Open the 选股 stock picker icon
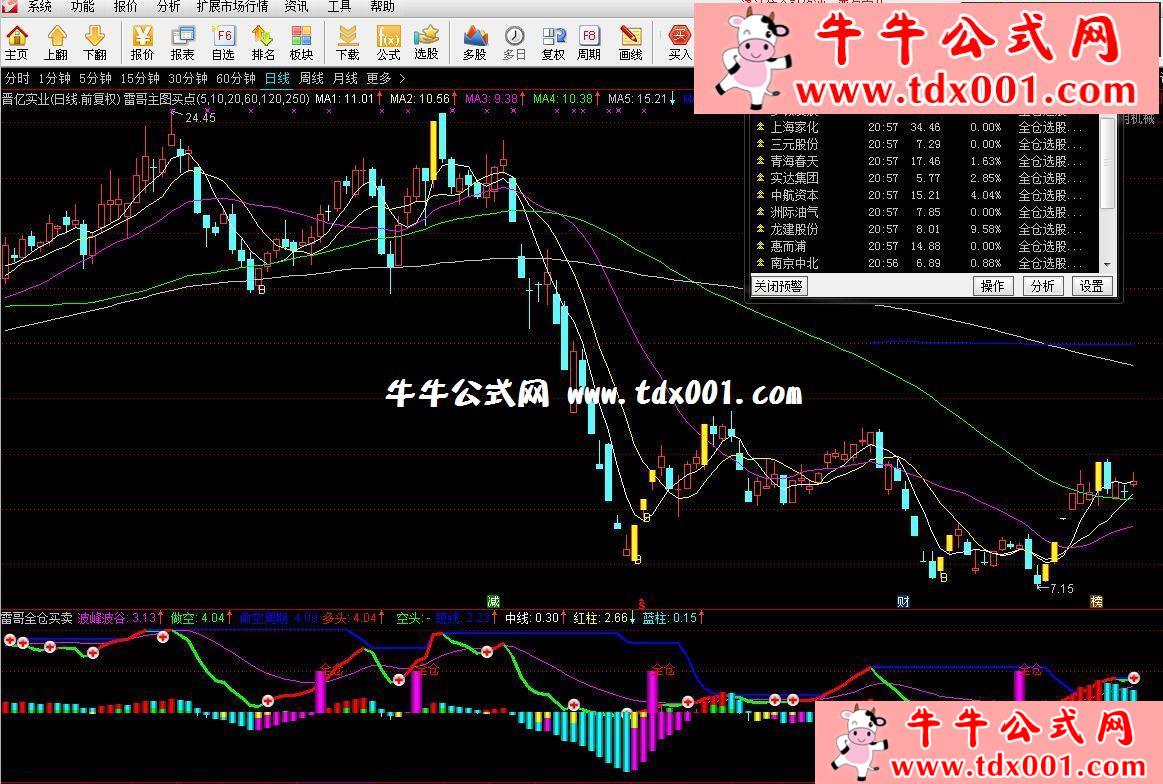Image resolution: width=1163 pixels, height=784 pixels. tap(426, 43)
